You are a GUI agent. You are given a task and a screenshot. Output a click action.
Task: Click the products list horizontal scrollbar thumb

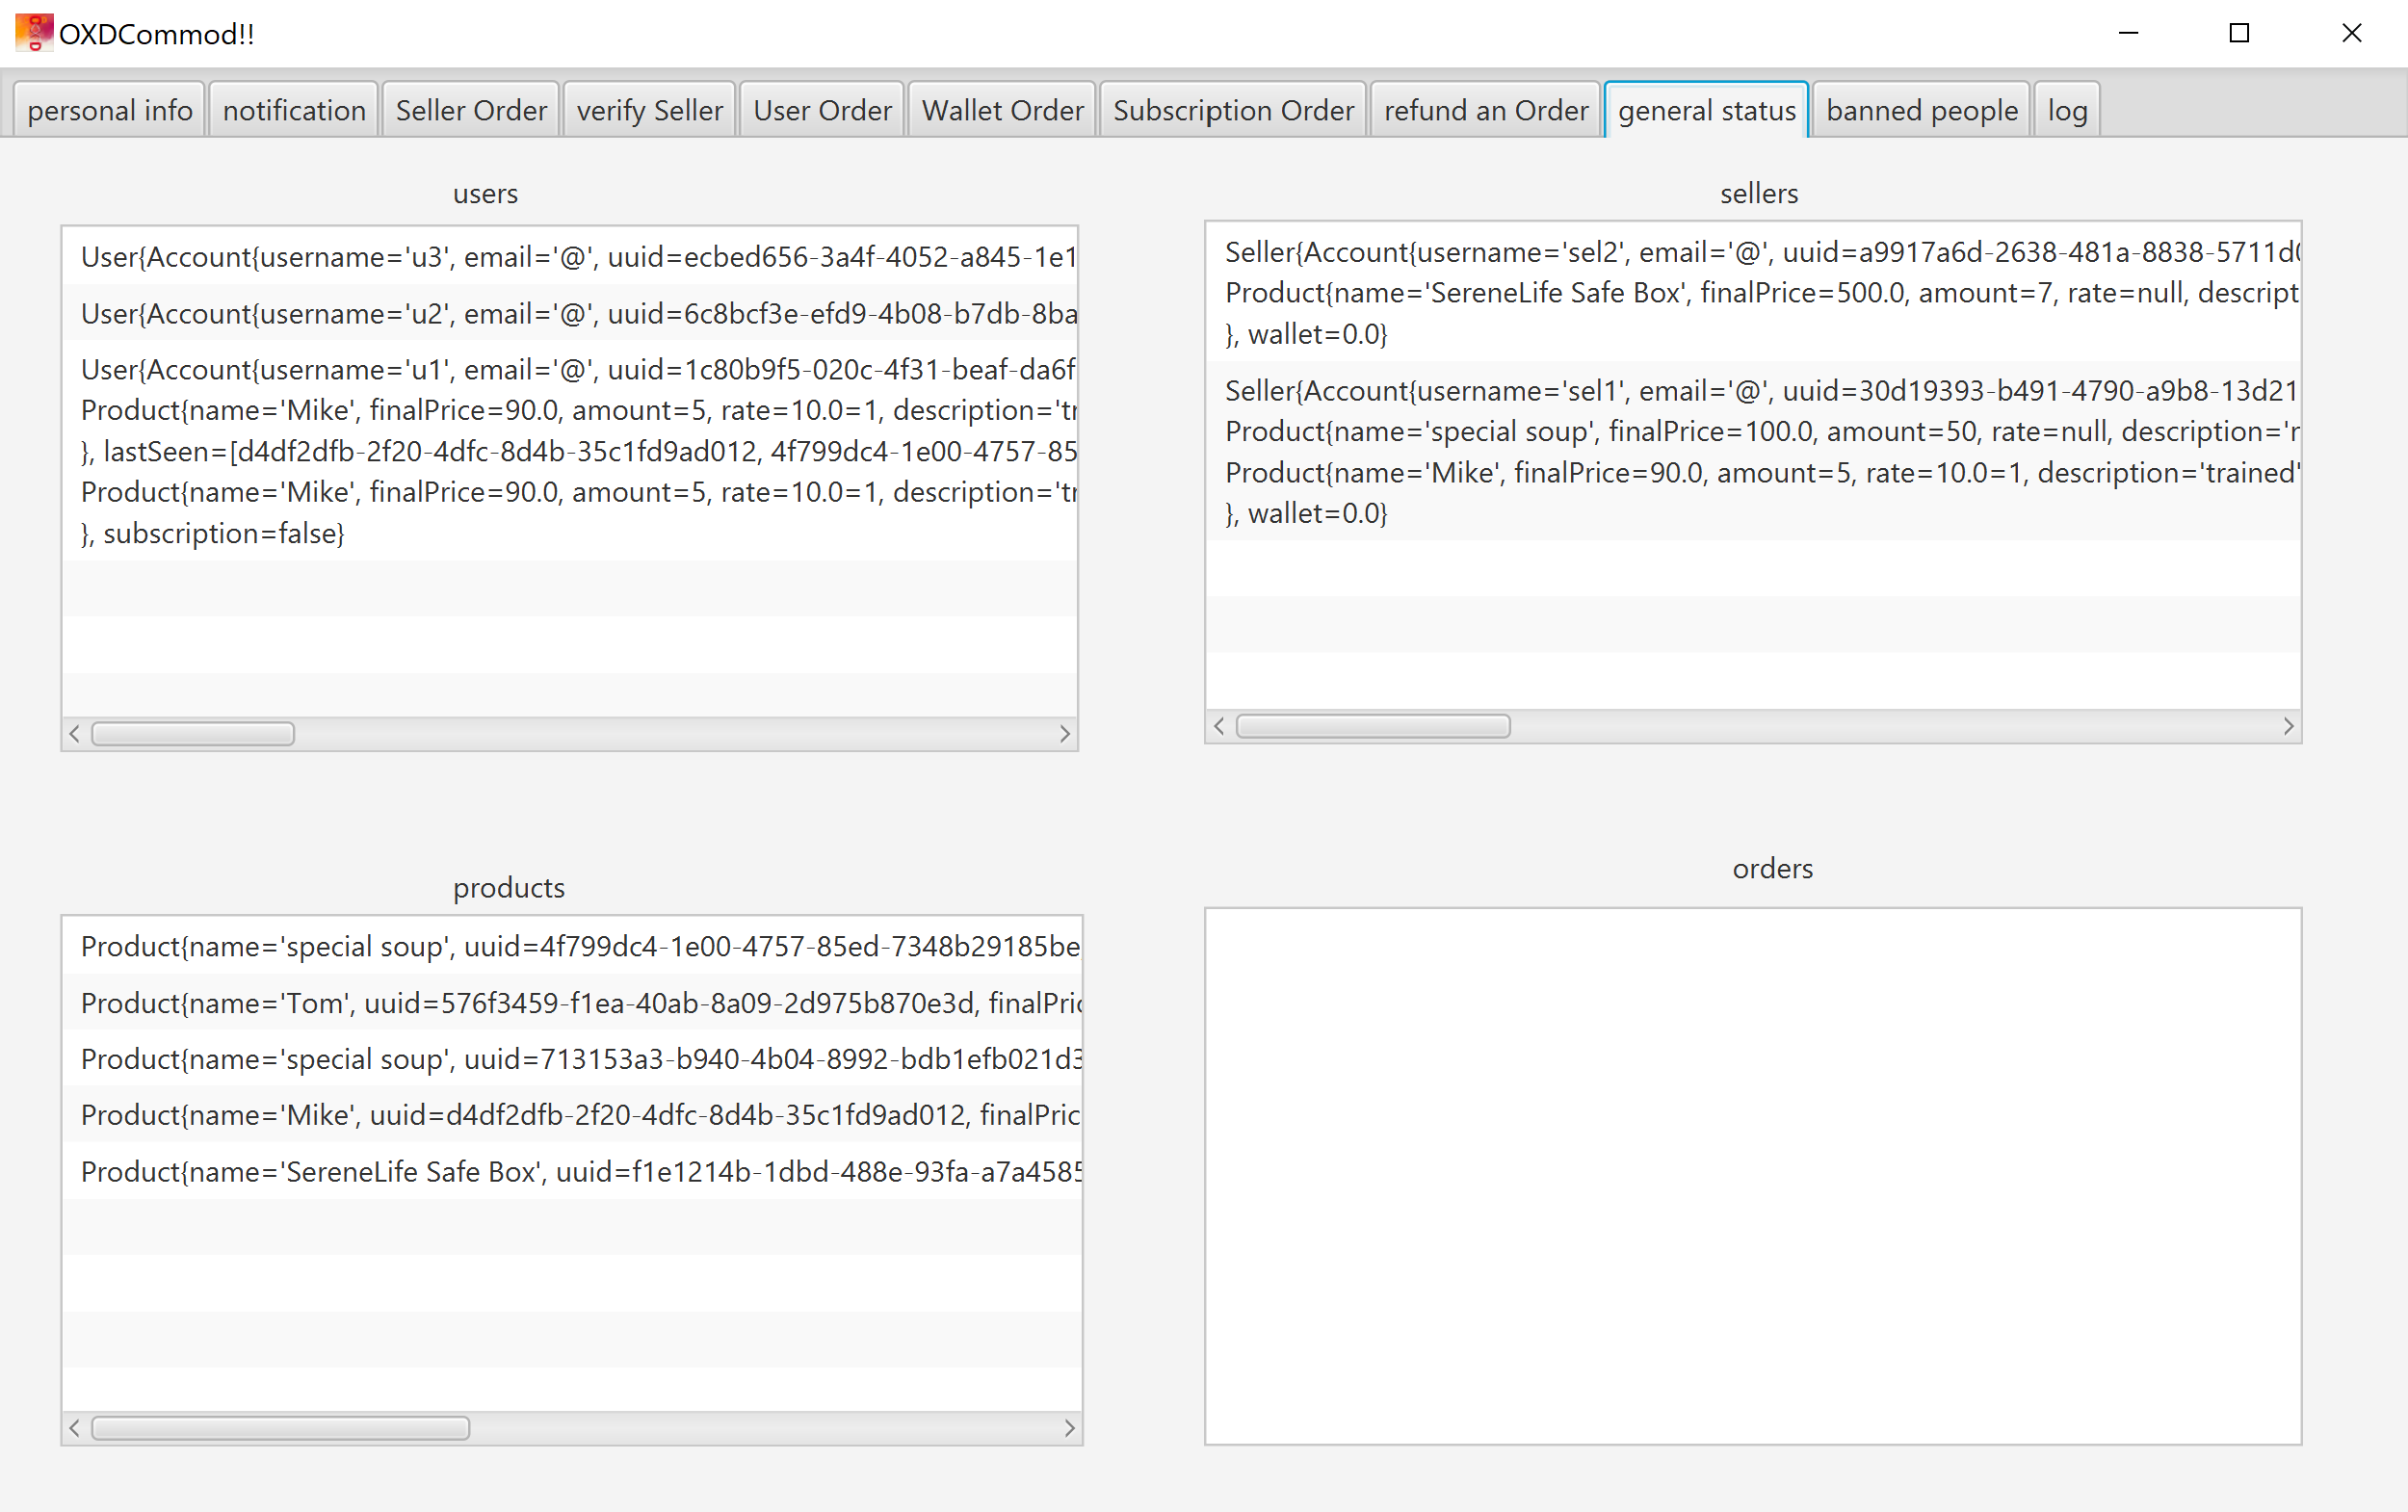tap(281, 1429)
